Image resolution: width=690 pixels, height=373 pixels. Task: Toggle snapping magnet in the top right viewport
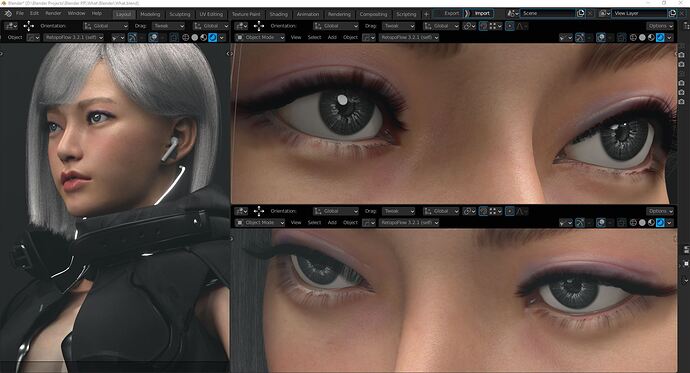coord(483,26)
